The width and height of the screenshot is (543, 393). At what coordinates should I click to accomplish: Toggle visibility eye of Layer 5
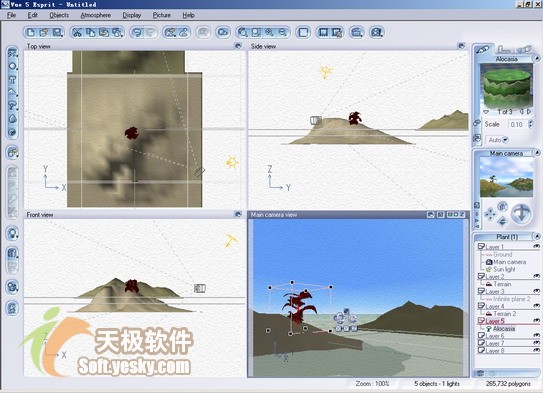(536, 321)
